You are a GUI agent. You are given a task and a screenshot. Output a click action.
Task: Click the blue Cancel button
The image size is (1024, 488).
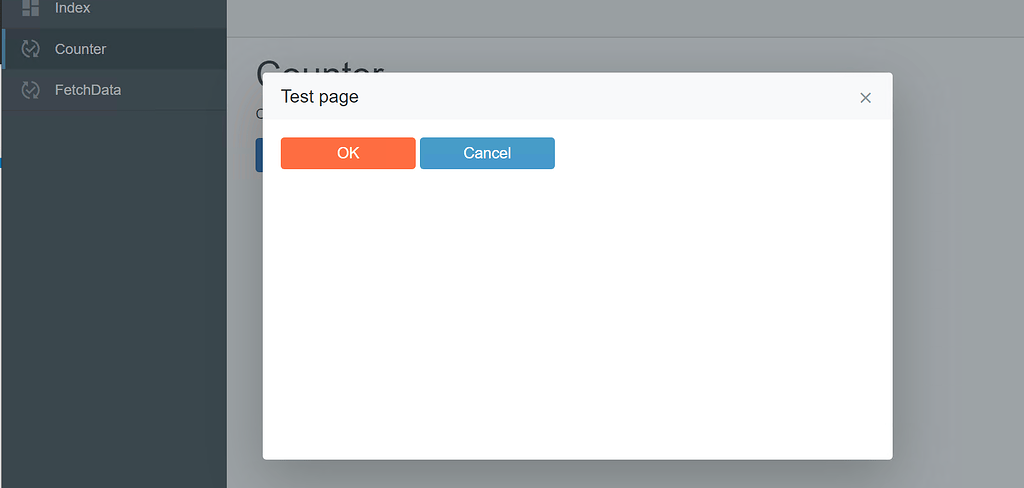(487, 153)
